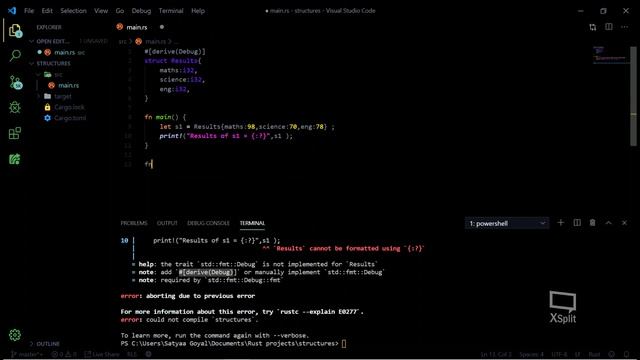This screenshot has height=360, width=640.
Task: Open Cargo.lock file in explorer
Action: click(69, 107)
